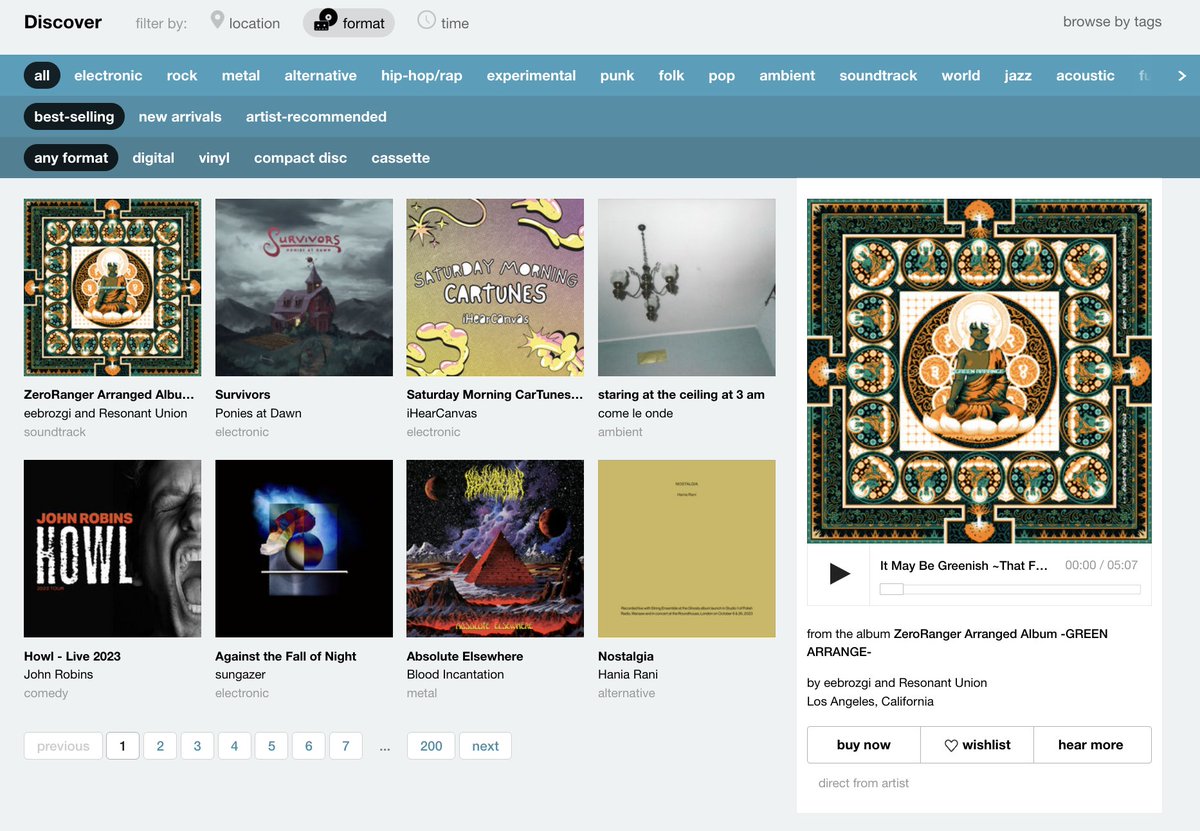Choose compact disc format

point(300,157)
